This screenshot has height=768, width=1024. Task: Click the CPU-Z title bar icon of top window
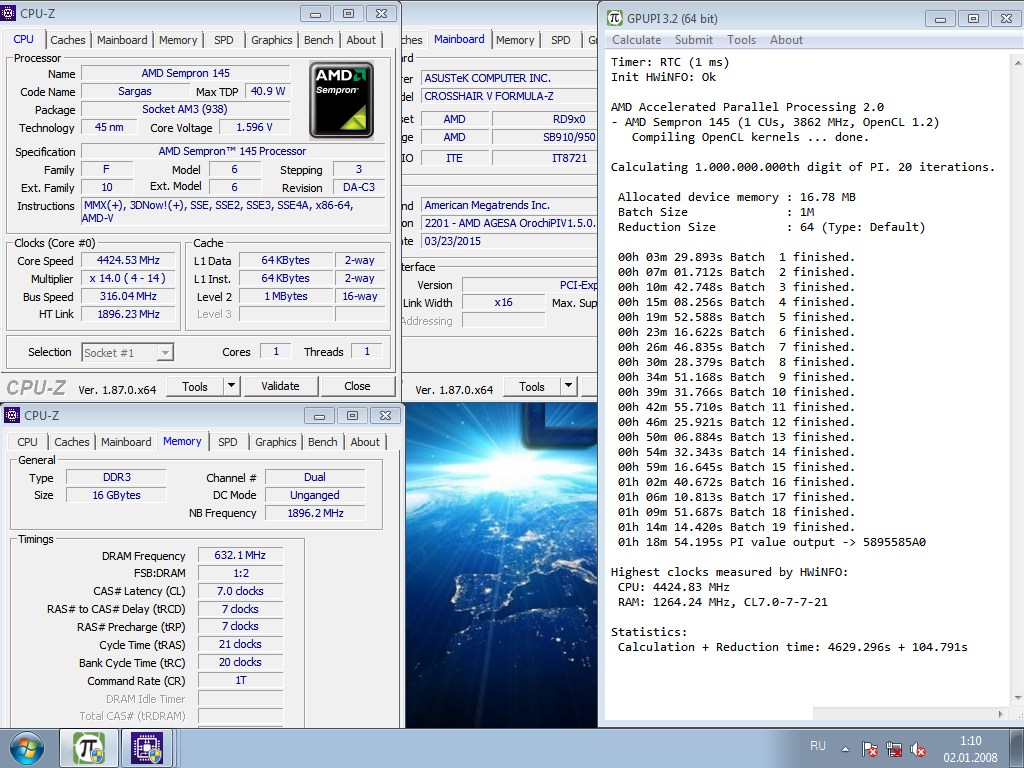point(8,13)
